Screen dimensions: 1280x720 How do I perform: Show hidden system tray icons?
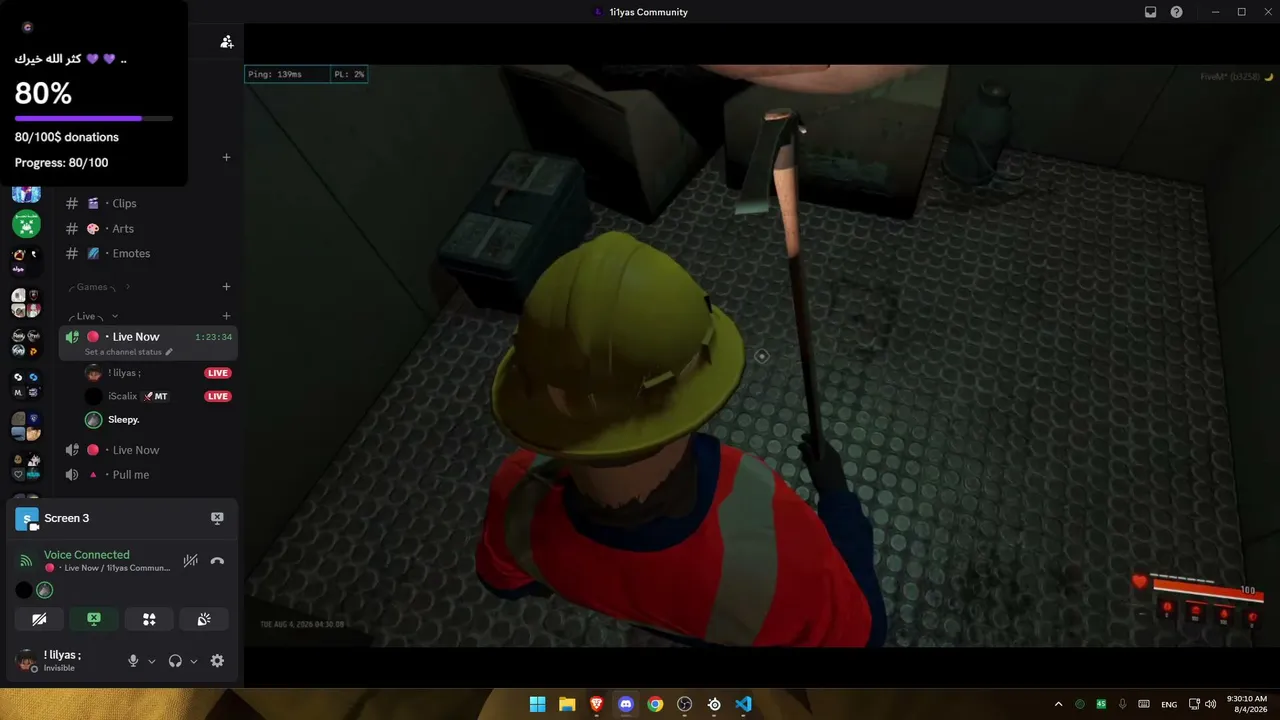(1058, 704)
